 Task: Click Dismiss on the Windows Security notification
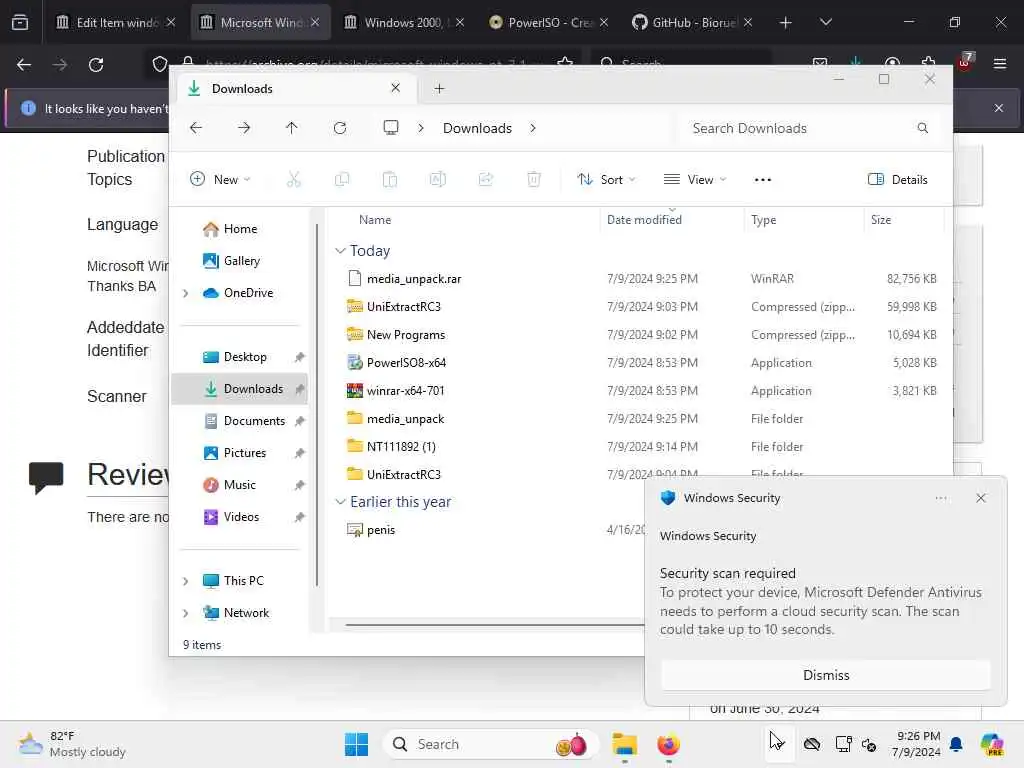click(825, 675)
